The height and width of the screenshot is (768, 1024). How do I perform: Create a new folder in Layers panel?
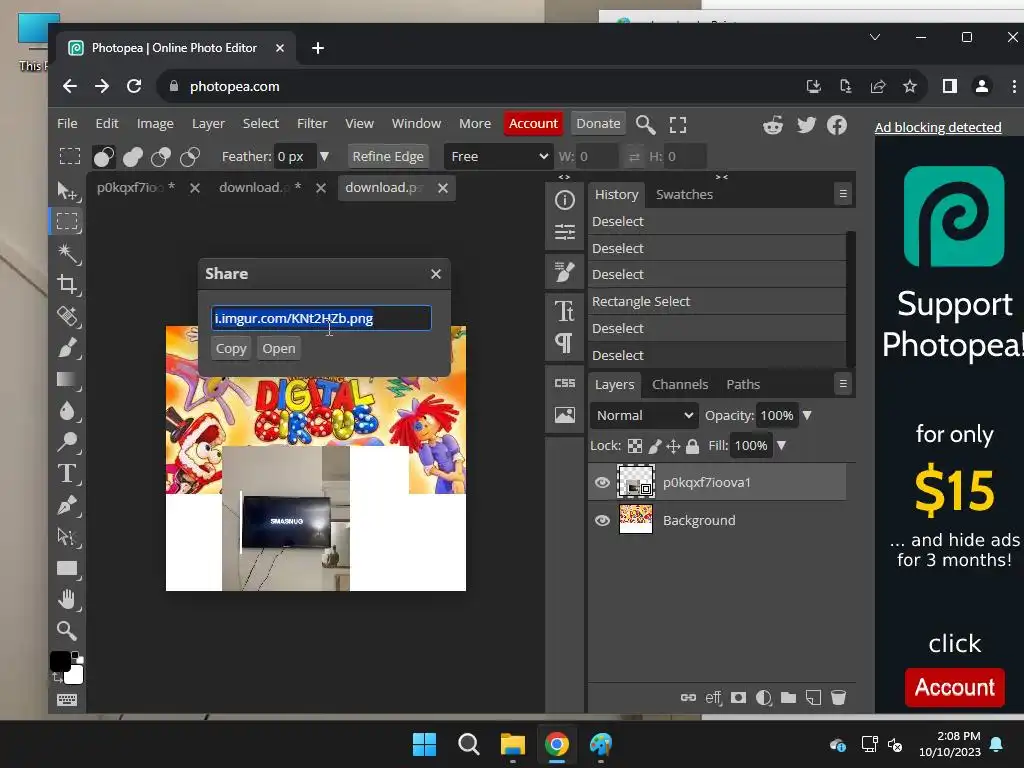(x=788, y=697)
